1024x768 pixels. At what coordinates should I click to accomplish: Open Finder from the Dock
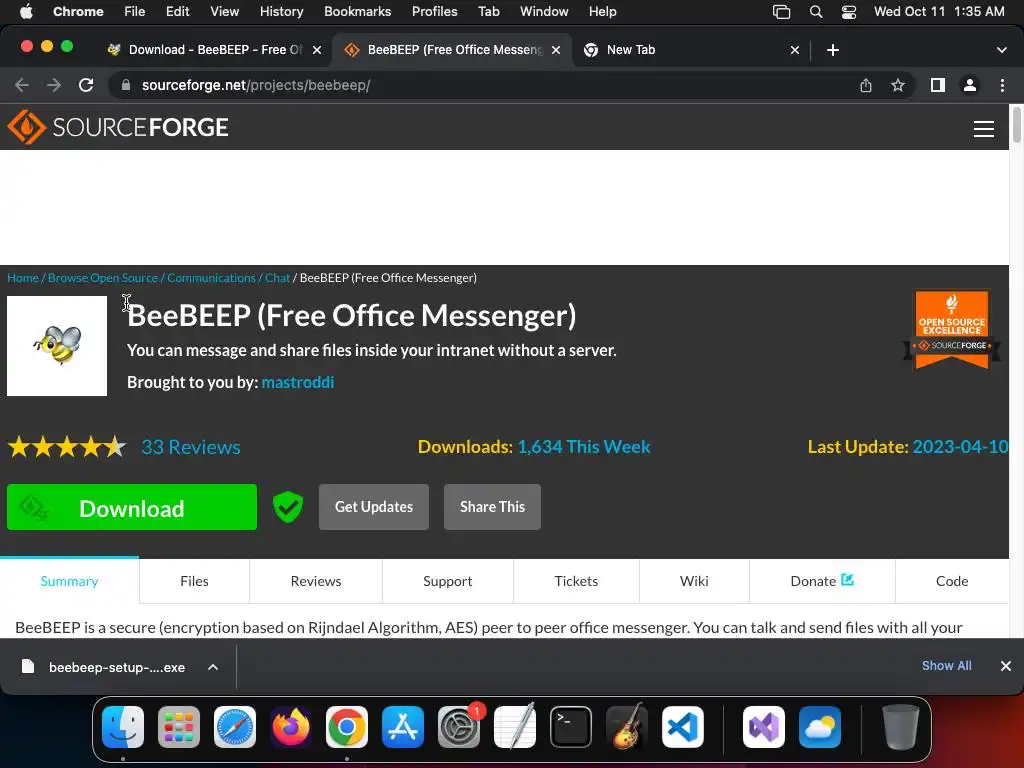tap(123, 727)
